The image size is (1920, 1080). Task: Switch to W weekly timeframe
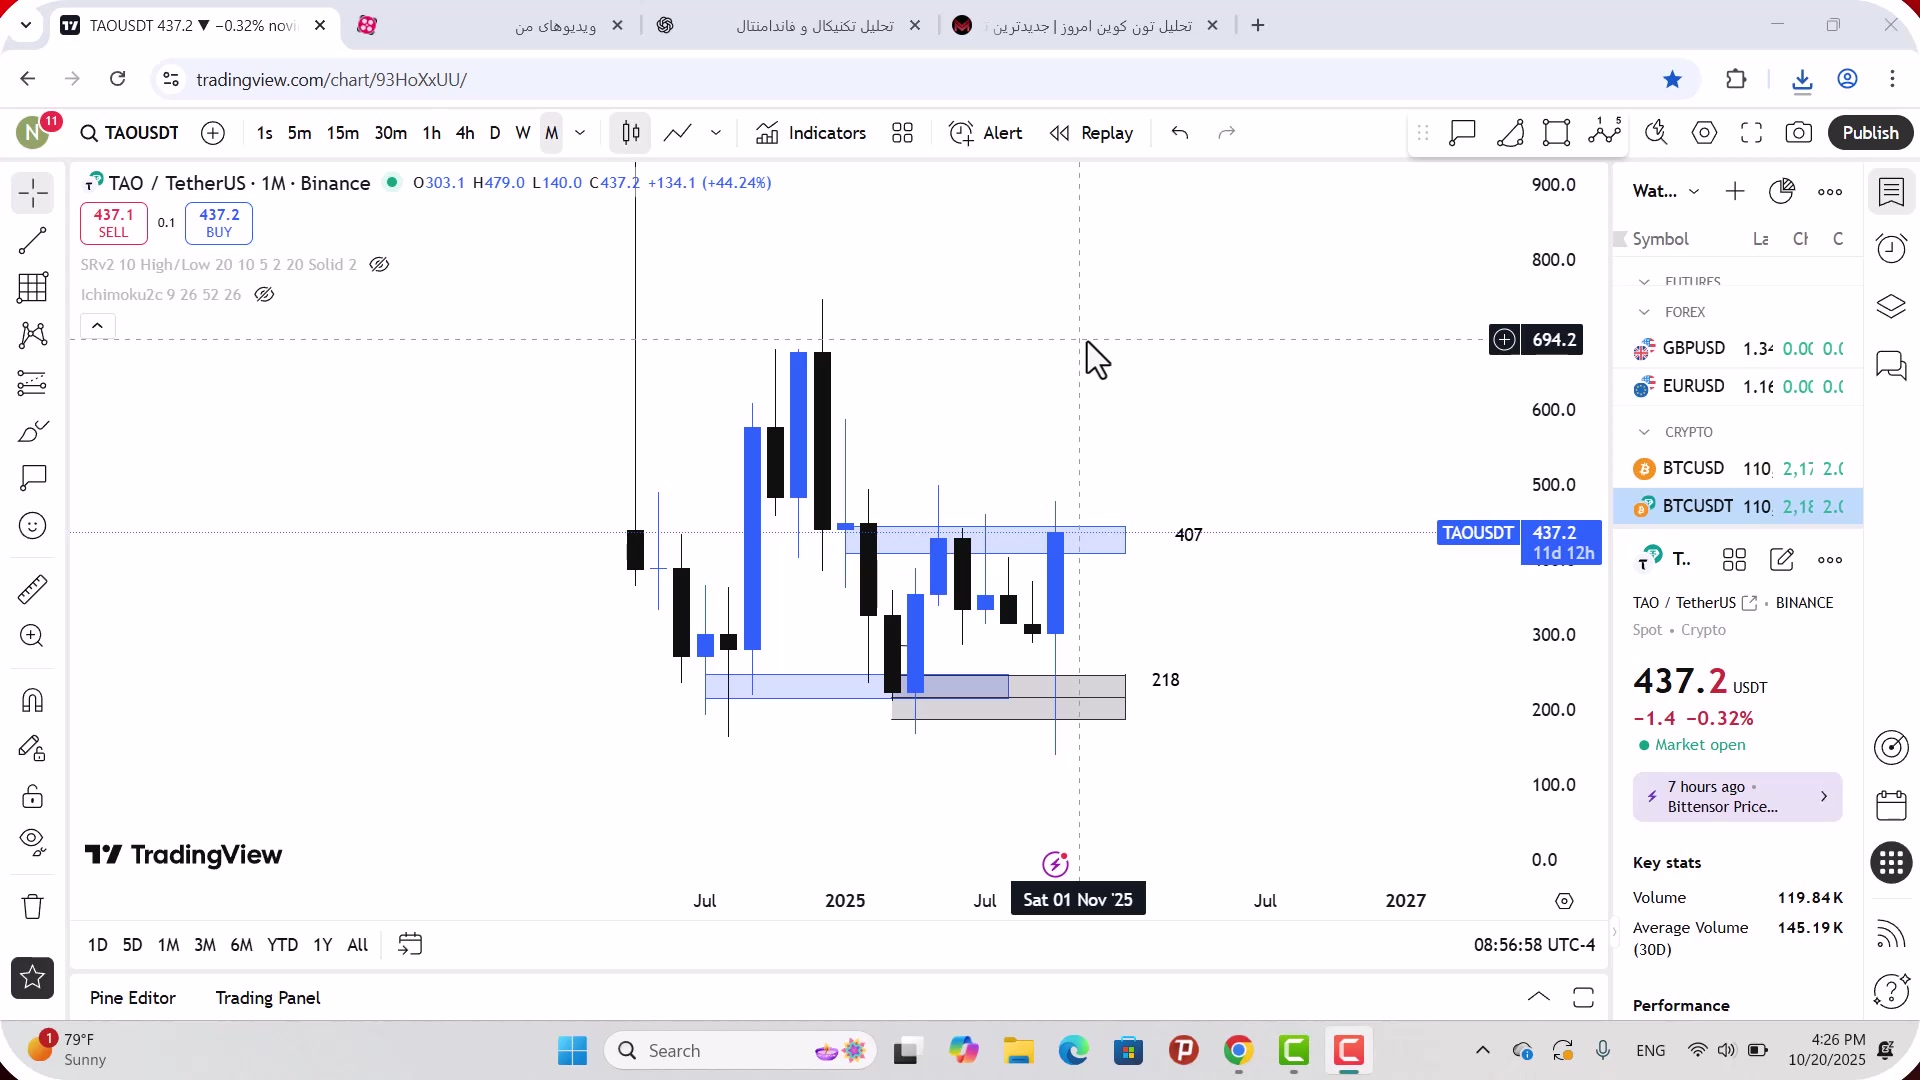(x=523, y=133)
